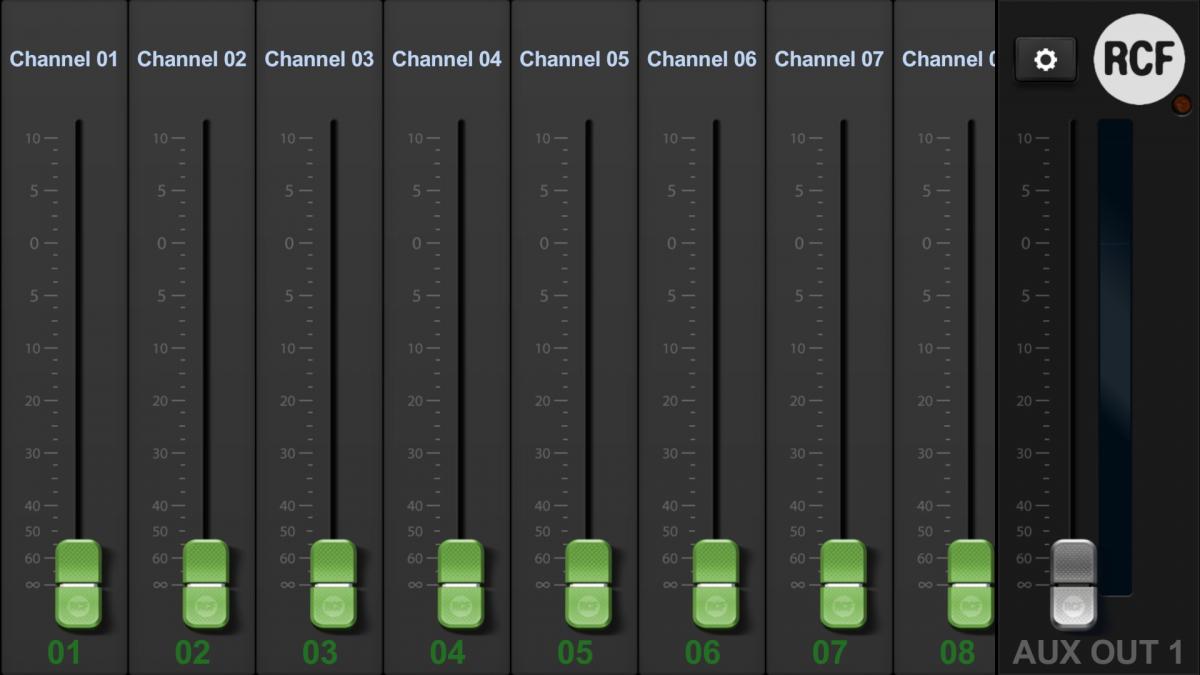The height and width of the screenshot is (675, 1200).
Task: Click the AUX OUT 1 label
Action: (x=1098, y=653)
